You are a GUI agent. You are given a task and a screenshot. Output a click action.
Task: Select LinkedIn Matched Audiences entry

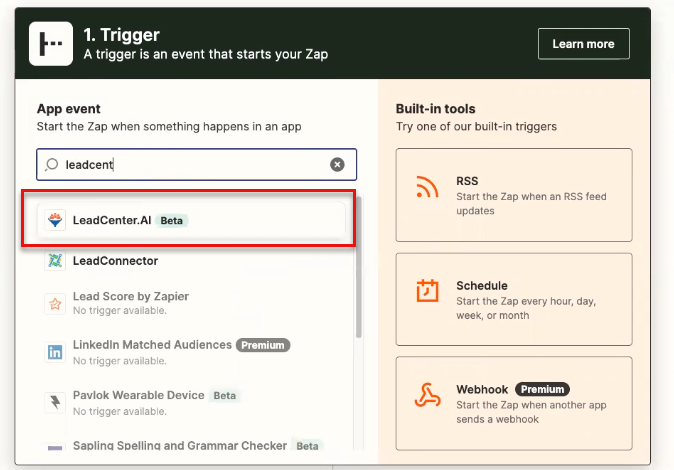click(191, 352)
